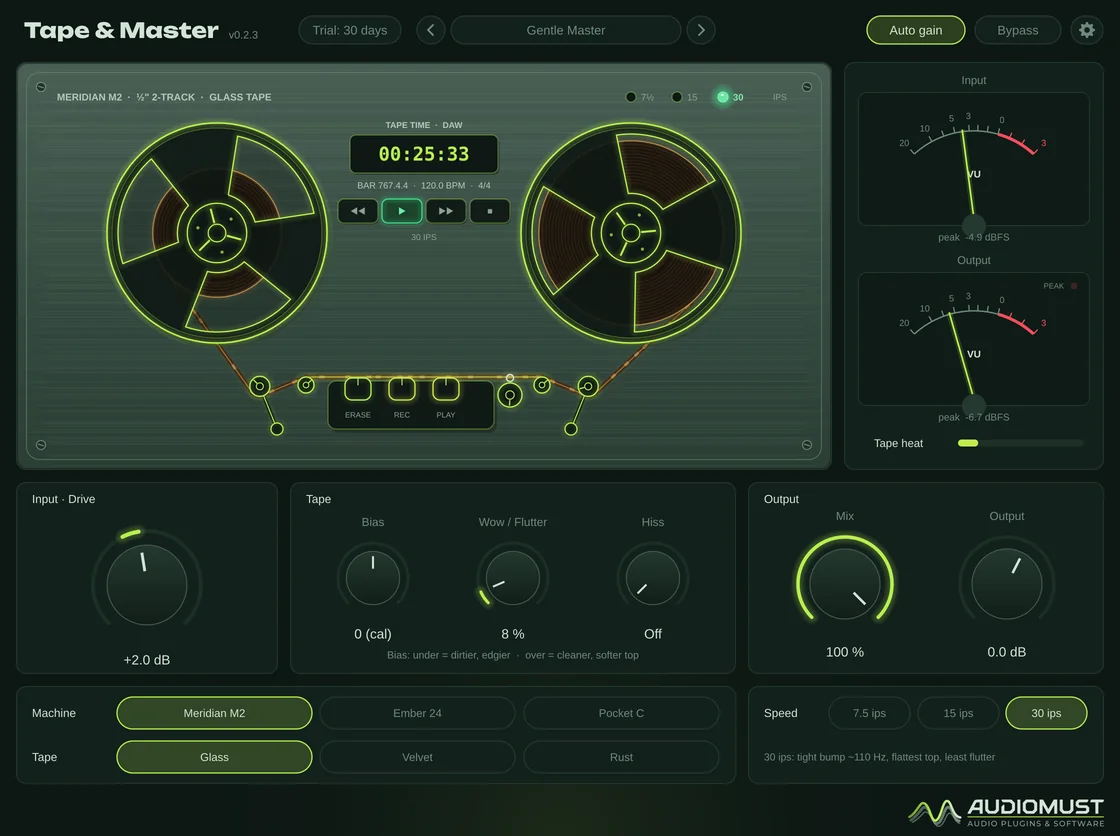
Task: Click the Hiss Off value
Action: tap(653, 634)
